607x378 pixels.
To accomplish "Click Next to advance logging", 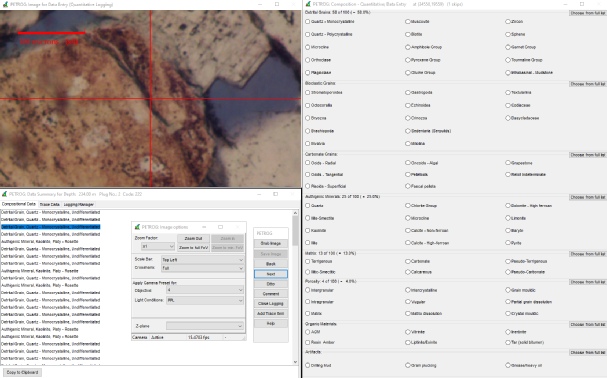I will pyautogui.click(x=271, y=274).
